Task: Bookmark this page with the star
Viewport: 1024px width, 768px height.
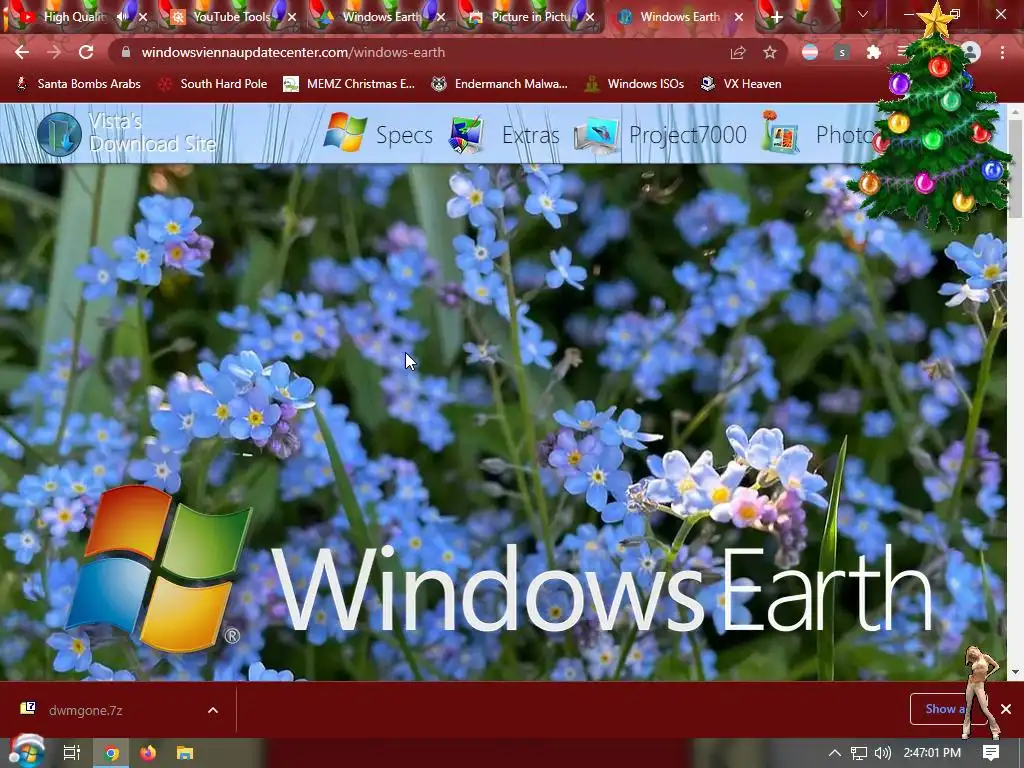Action: (770, 52)
